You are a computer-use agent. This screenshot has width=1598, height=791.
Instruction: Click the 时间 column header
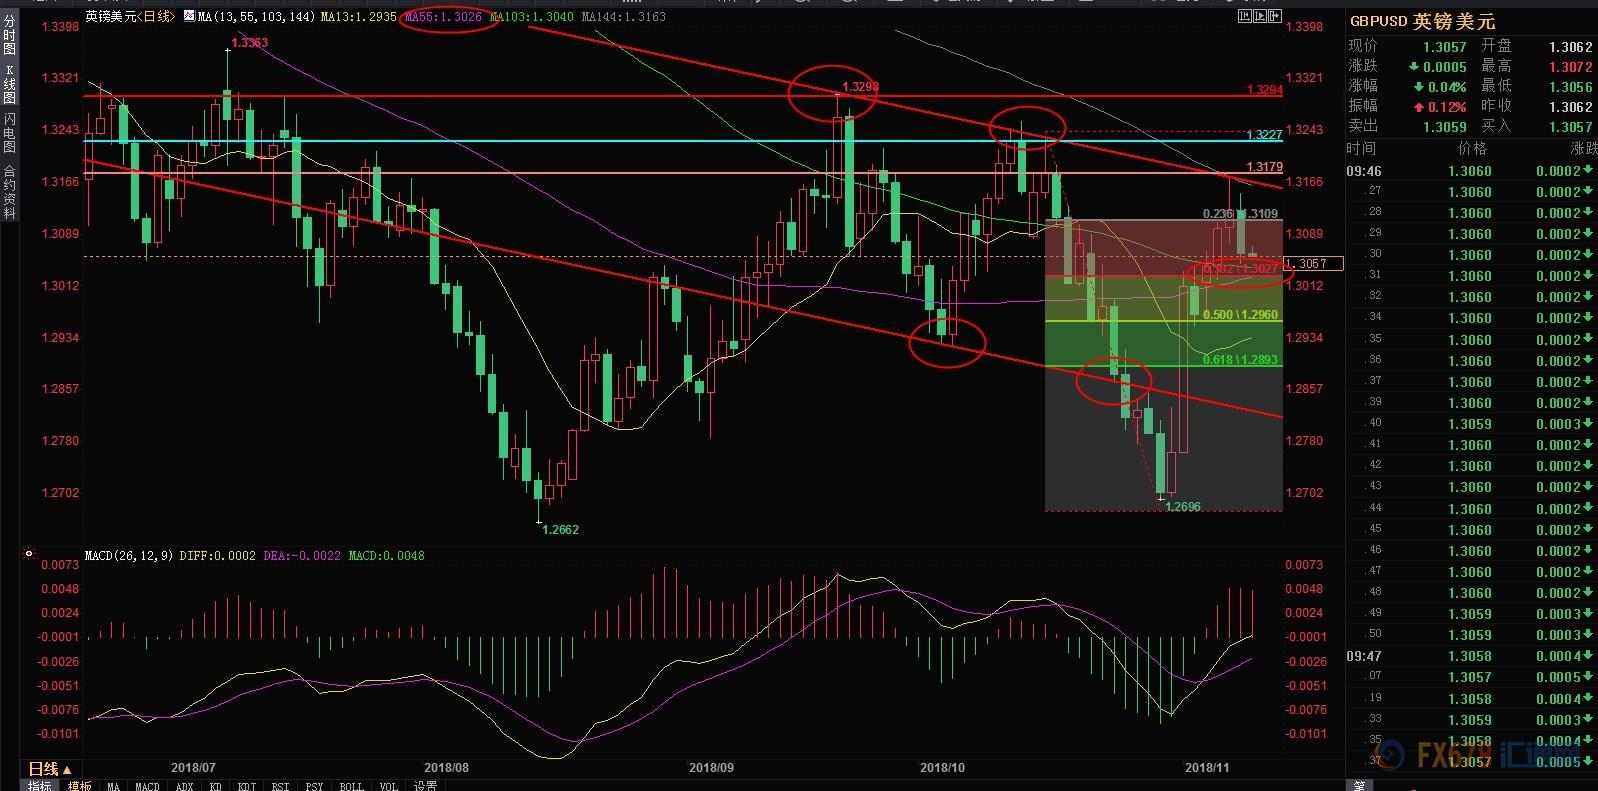point(1360,148)
